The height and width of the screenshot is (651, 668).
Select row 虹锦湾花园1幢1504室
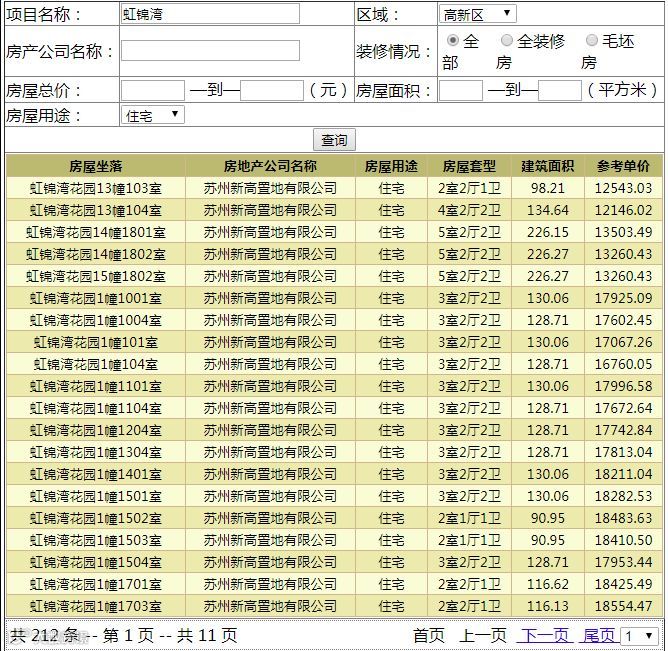pyautogui.click(x=334, y=562)
